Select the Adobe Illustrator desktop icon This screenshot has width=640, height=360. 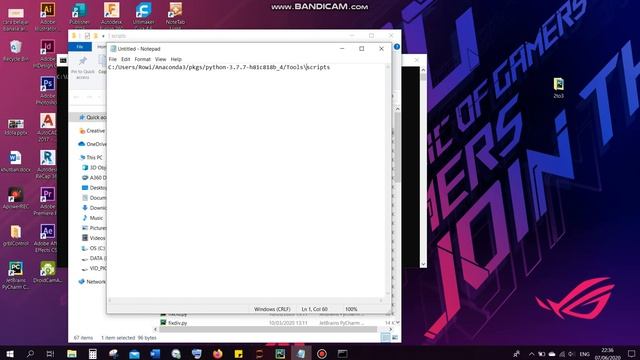(x=47, y=16)
